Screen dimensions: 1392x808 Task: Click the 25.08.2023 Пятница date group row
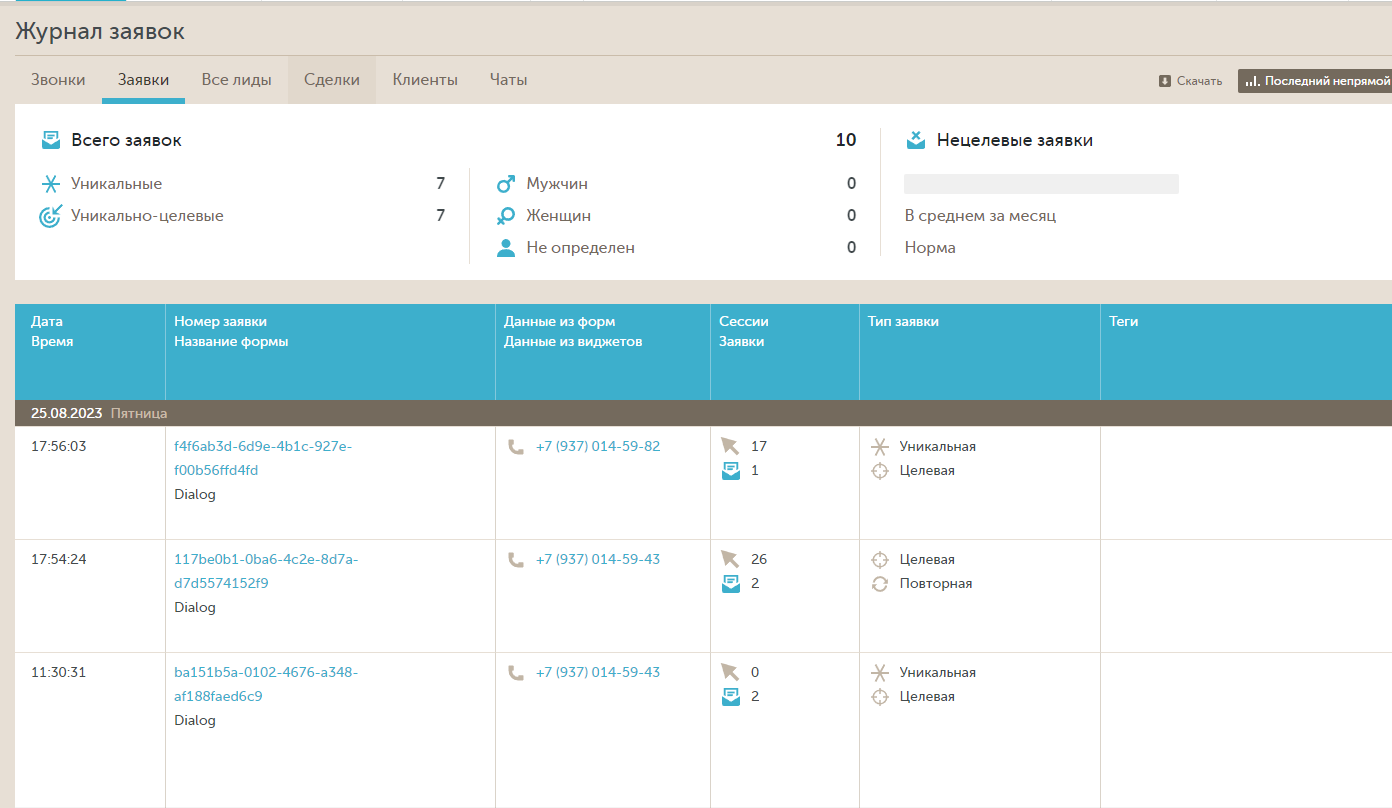pyautogui.click(x=703, y=413)
